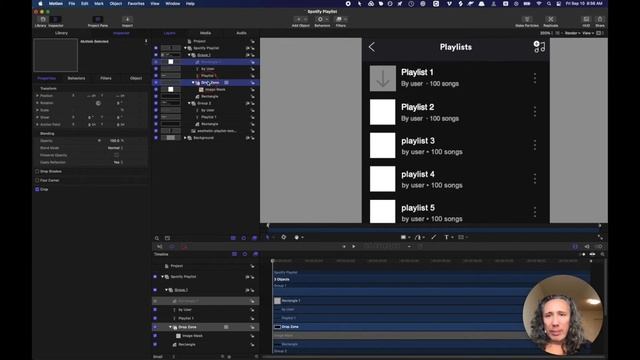Open the Object inspector tab
The image size is (640, 360).
[x=136, y=78]
